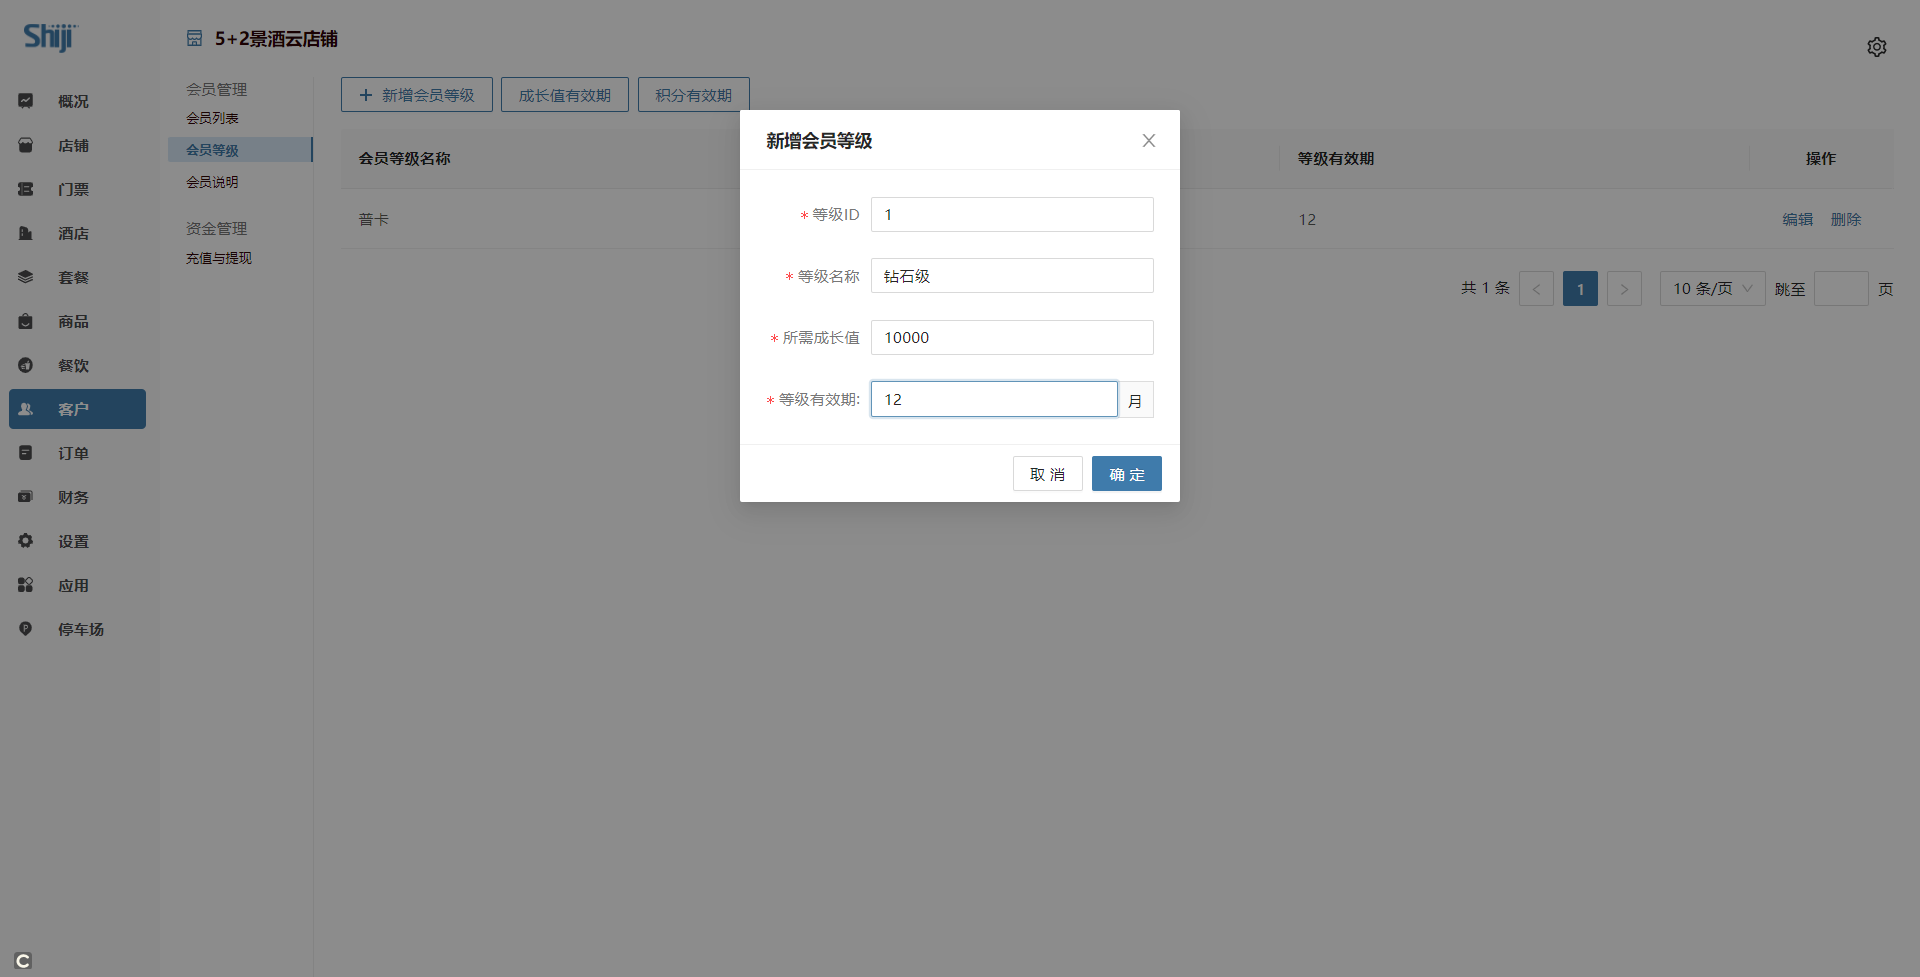The height and width of the screenshot is (977, 1920).
Task: Click the 概况 overview sidebar icon
Action: pos(26,101)
